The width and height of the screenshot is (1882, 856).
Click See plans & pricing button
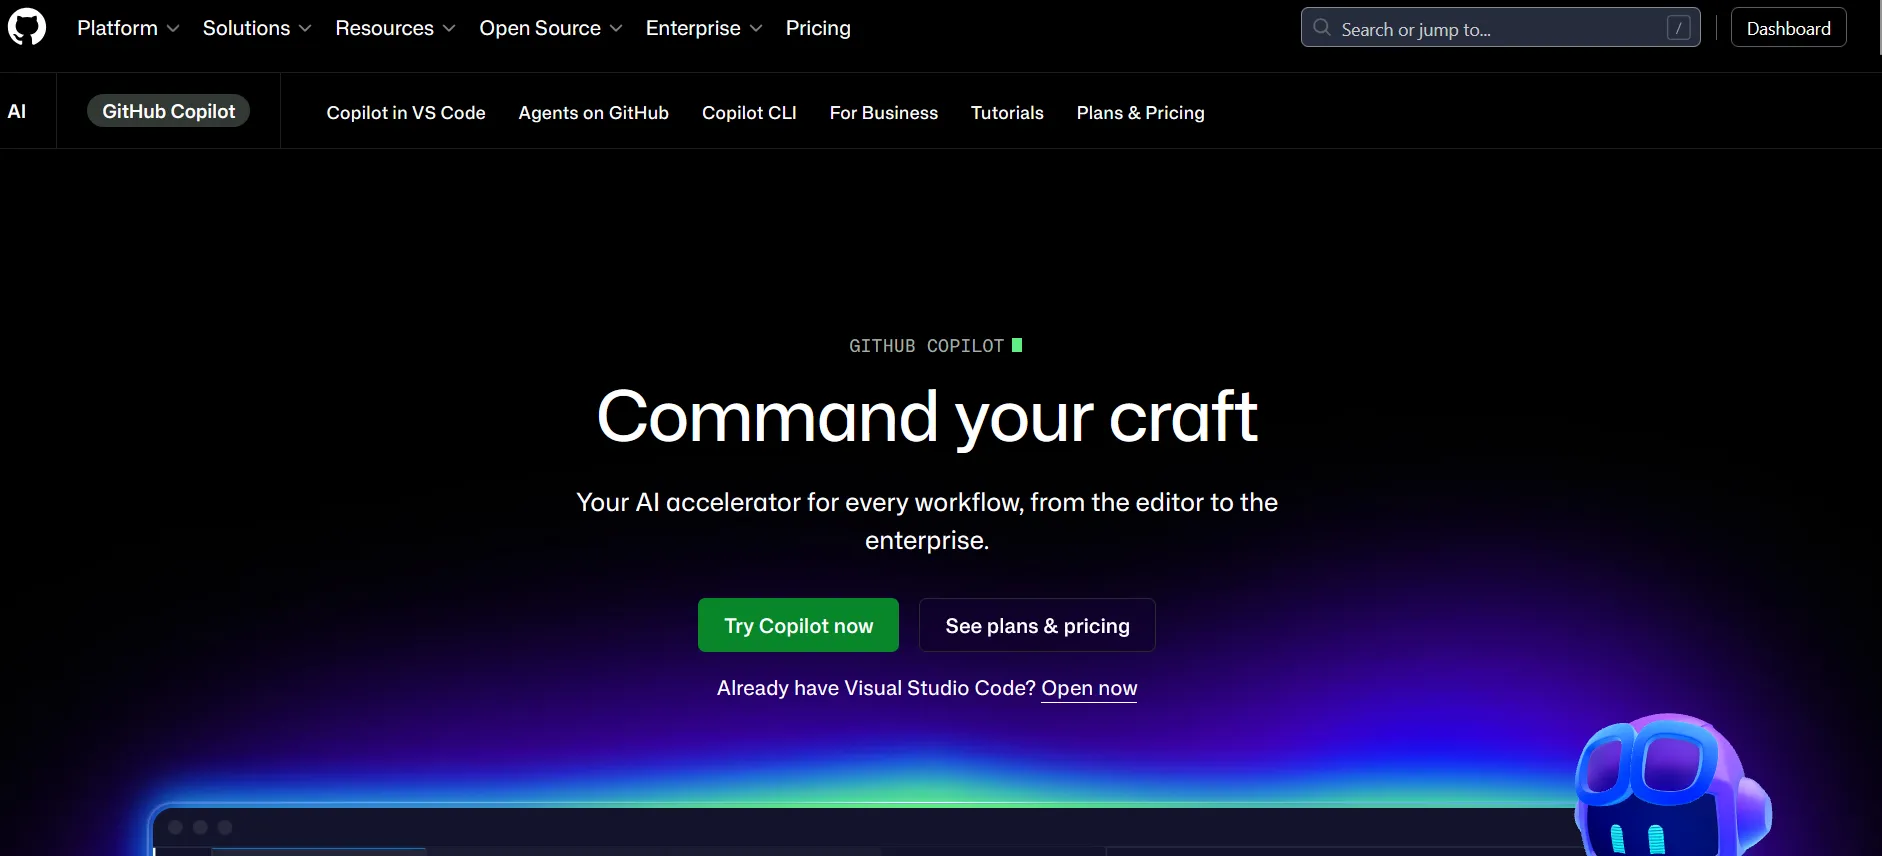click(1037, 625)
